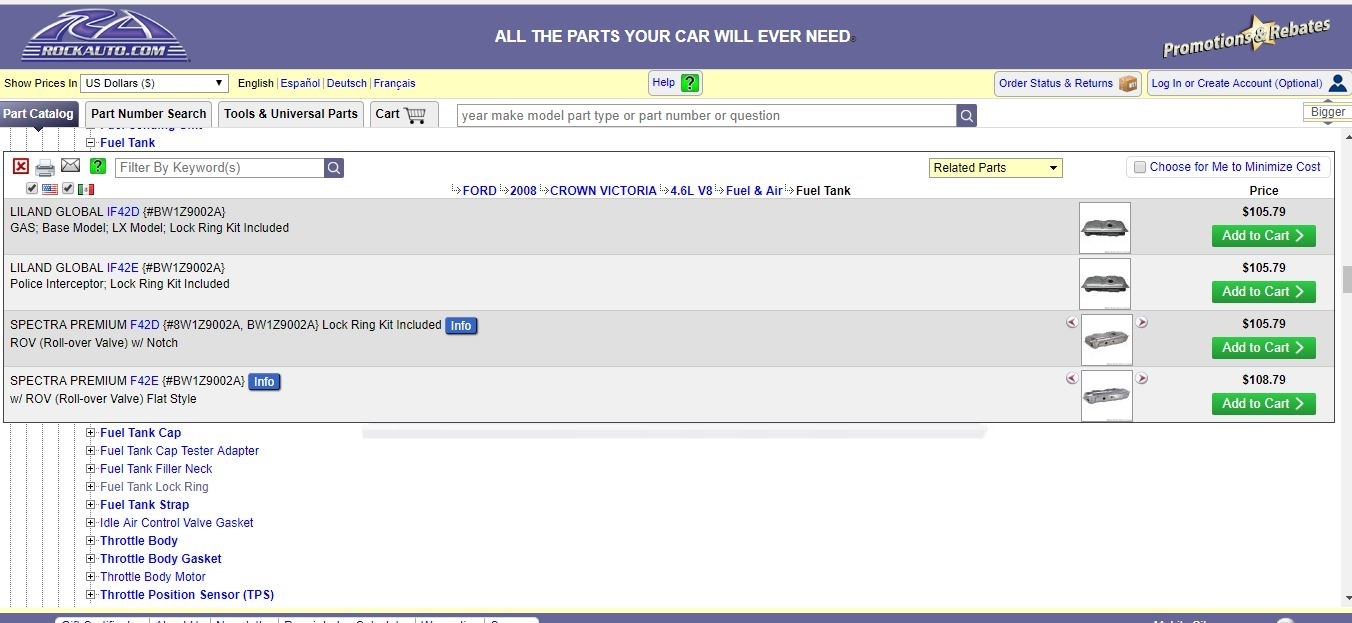Expand Fuel Tank Cap Tester Adapter
The height and width of the screenshot is (623, 1352).
point(90,451)
